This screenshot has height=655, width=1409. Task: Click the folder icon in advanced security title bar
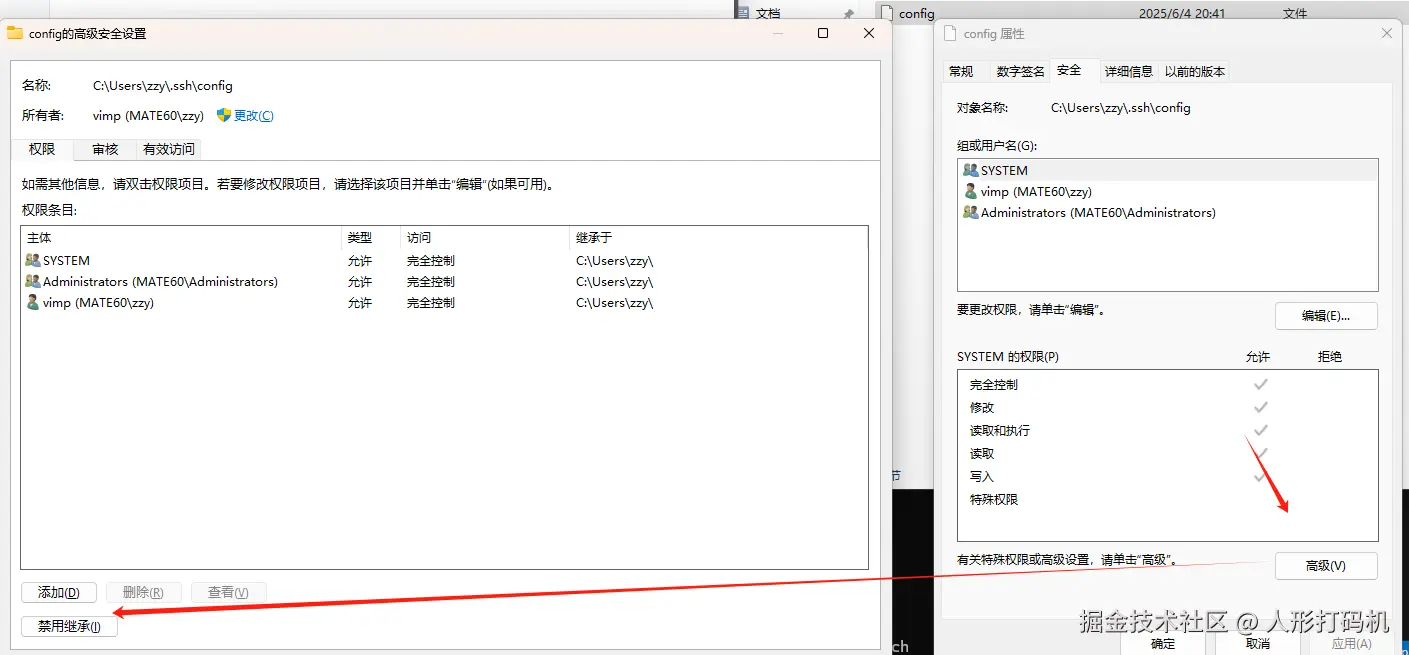click(x=15, y=33)
